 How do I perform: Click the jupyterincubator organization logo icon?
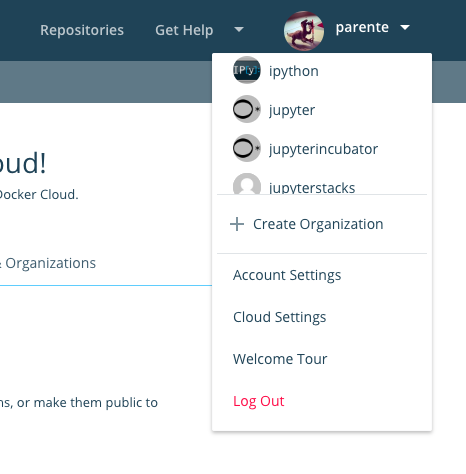click(x=247, y=148)
